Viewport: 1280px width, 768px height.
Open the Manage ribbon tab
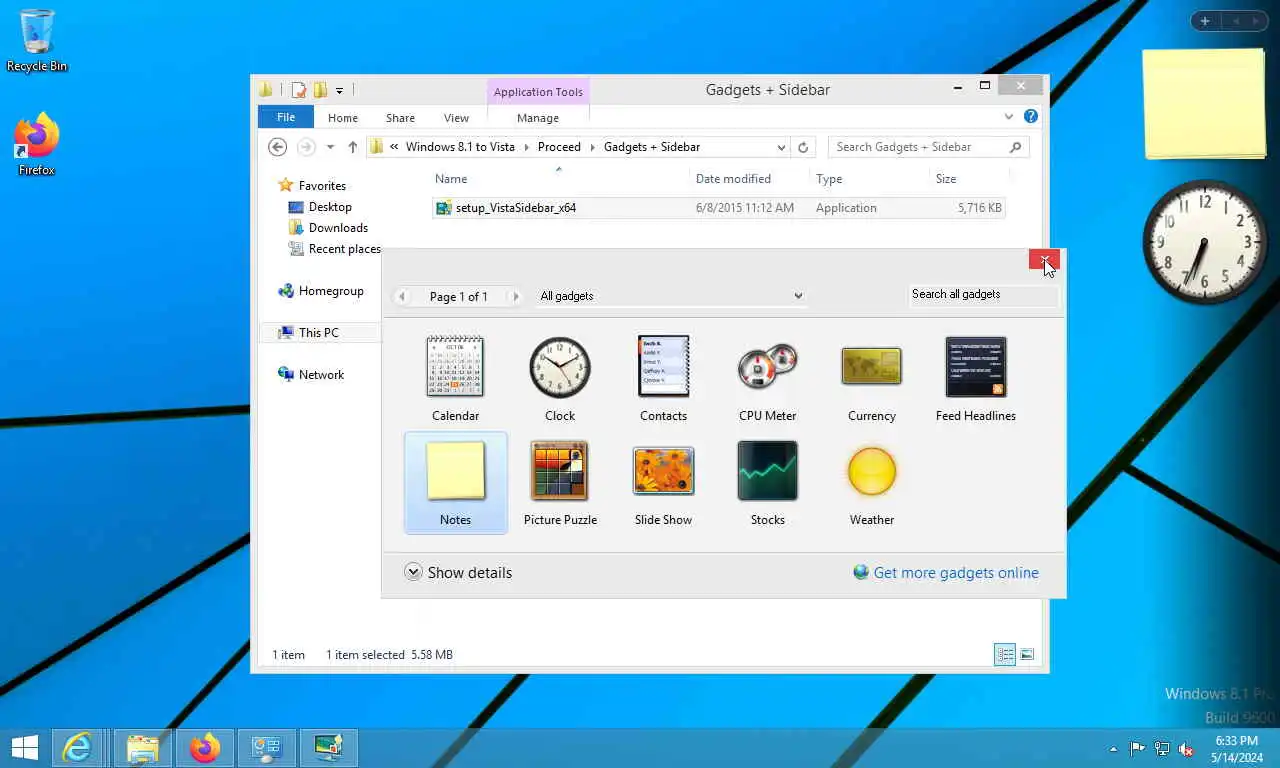click(537, 117)
